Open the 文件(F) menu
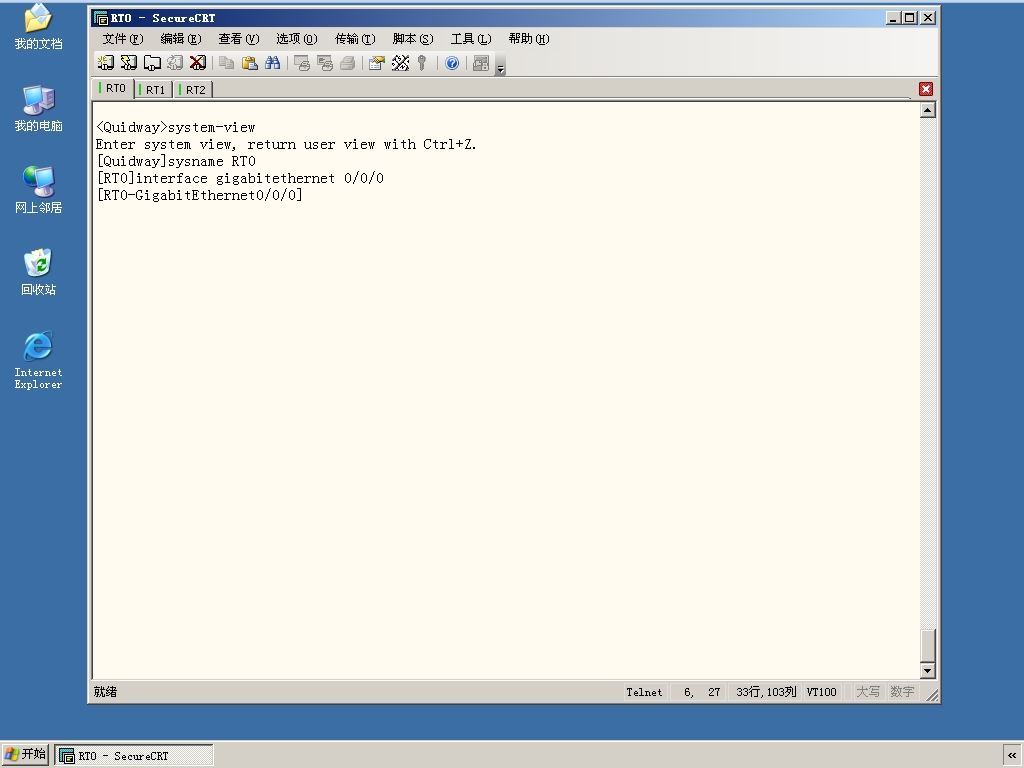Screen dimensions: 1024x768 click(122, 39)
